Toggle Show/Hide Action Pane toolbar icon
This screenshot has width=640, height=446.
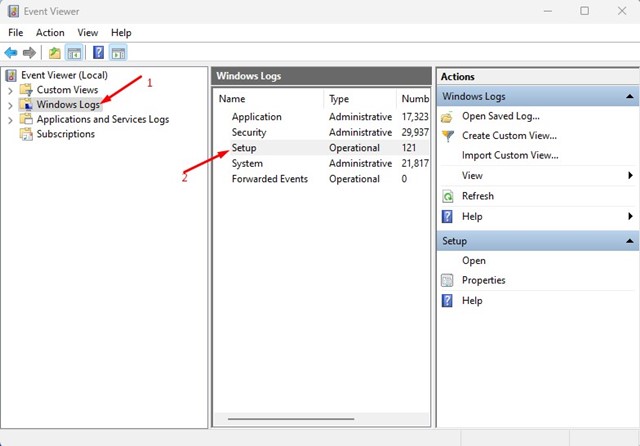pos(118,52)
